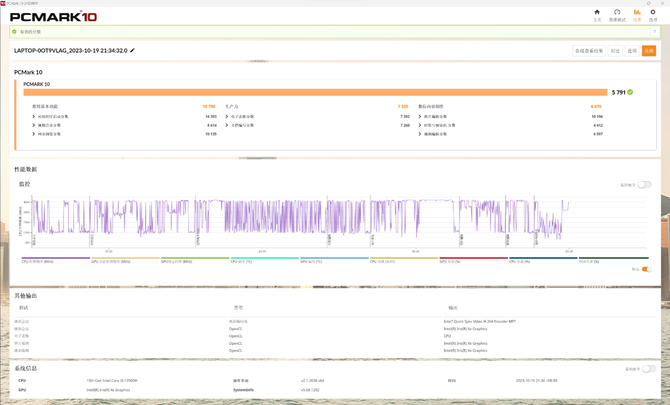670x405 pixels.
Task: Select the green GPU core clock legend
Action: point(195,260)
